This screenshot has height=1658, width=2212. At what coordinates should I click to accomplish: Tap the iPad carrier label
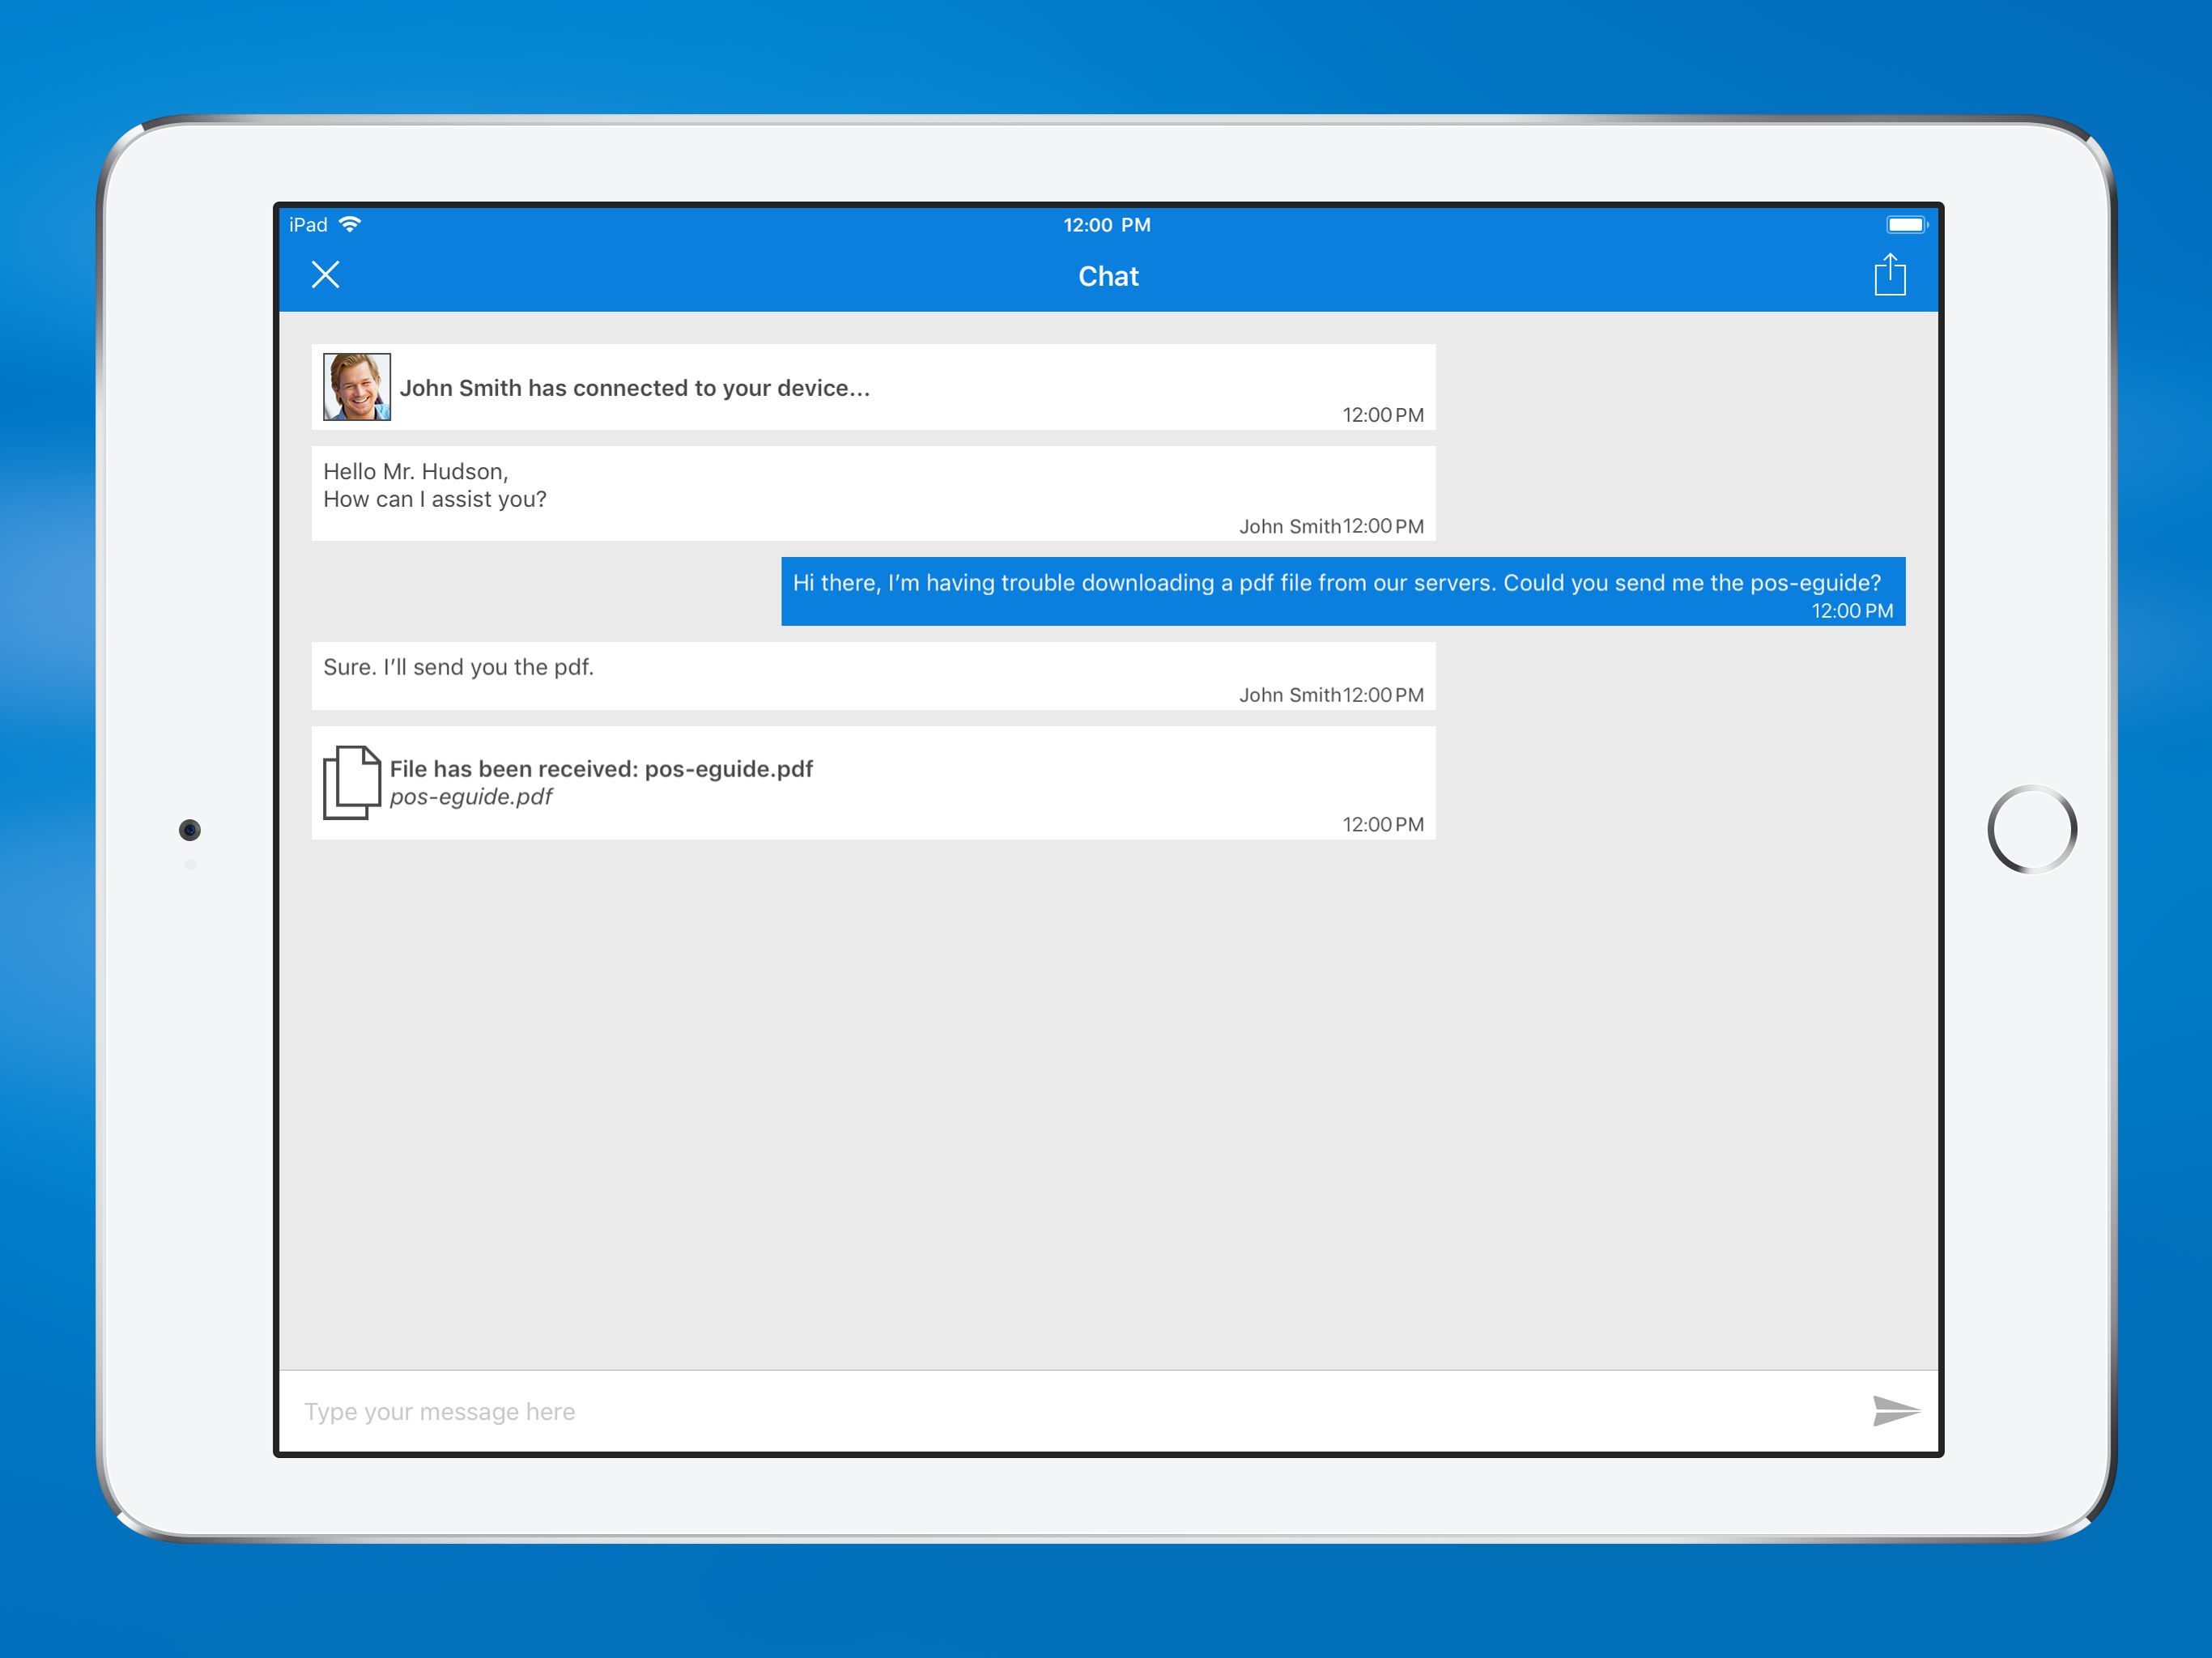(x=308, y=225)
